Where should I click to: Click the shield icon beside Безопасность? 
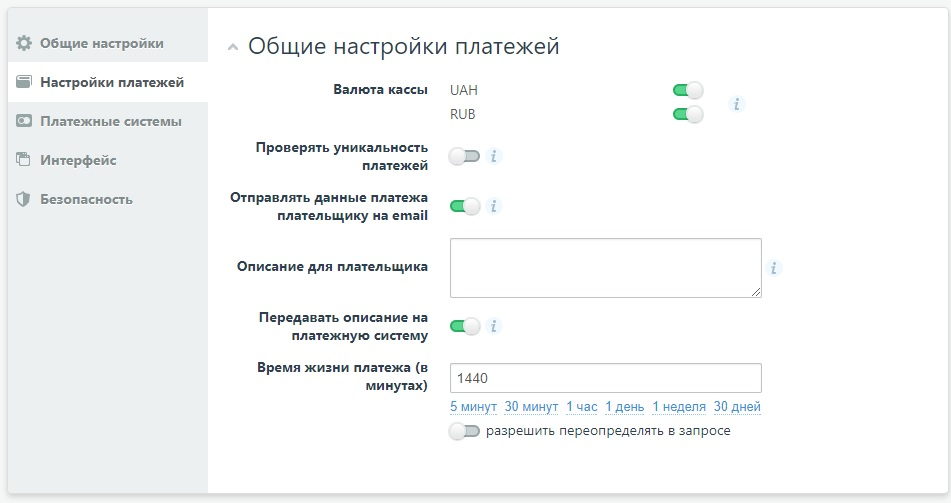point(24,199)
